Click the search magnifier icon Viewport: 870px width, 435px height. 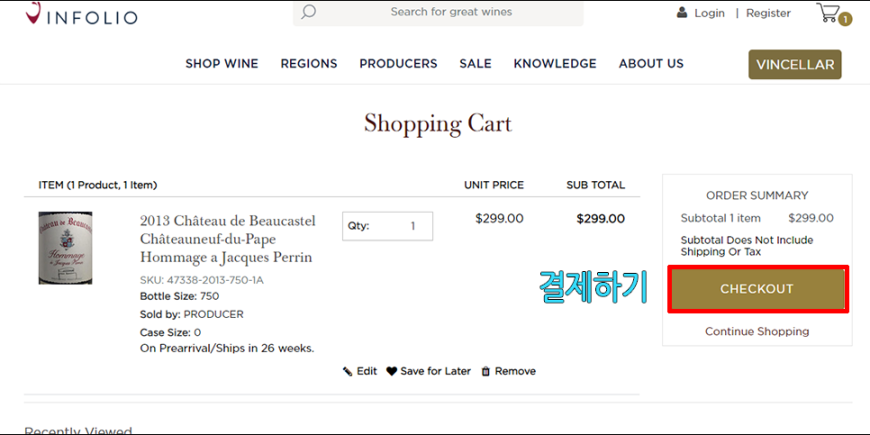[308, 12]
